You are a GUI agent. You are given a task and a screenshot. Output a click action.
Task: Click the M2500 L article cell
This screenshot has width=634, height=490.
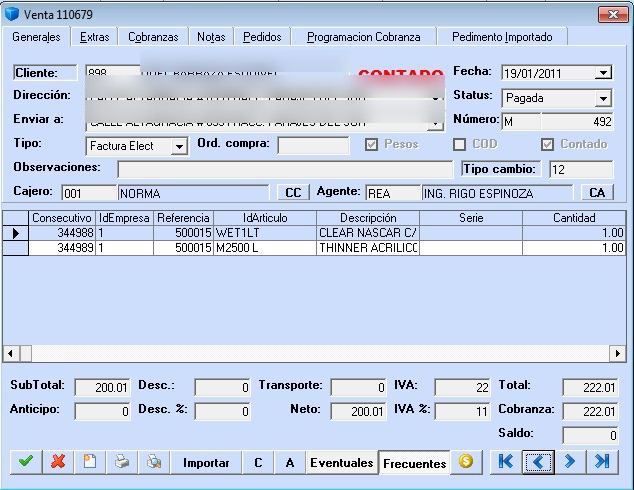click(x=265, y=248)
